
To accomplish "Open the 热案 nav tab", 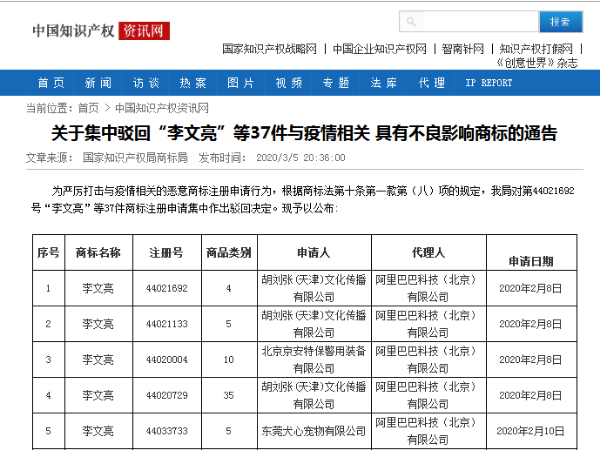I will (193, 83).
